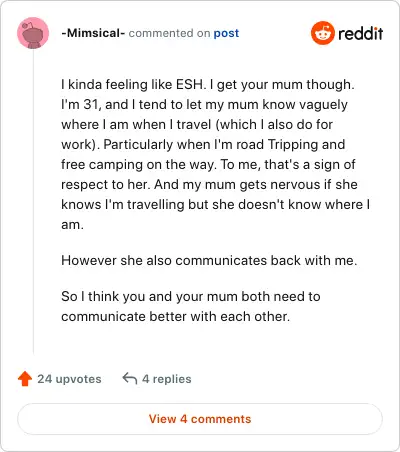The height and width of the screenshot is (452, 400).
Task: Click the closing words "better with each other"
Action: tap(220, 316)
